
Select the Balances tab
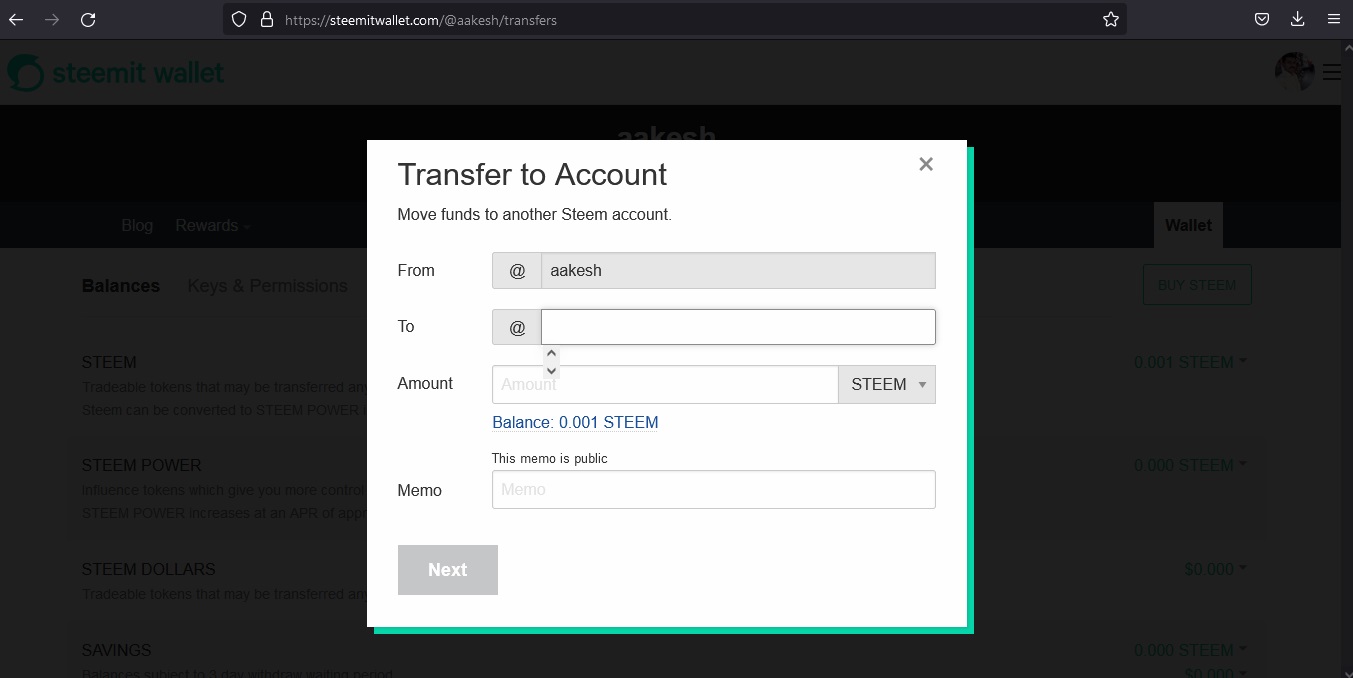point(121,286)
